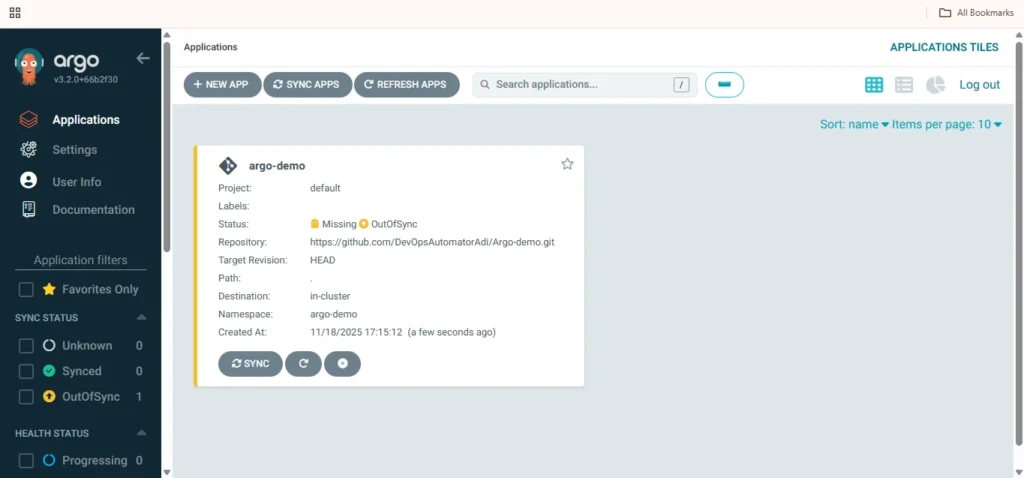Check the Synced sync status filter
The image size is (1024, 478).
click(x=27, y=371)
